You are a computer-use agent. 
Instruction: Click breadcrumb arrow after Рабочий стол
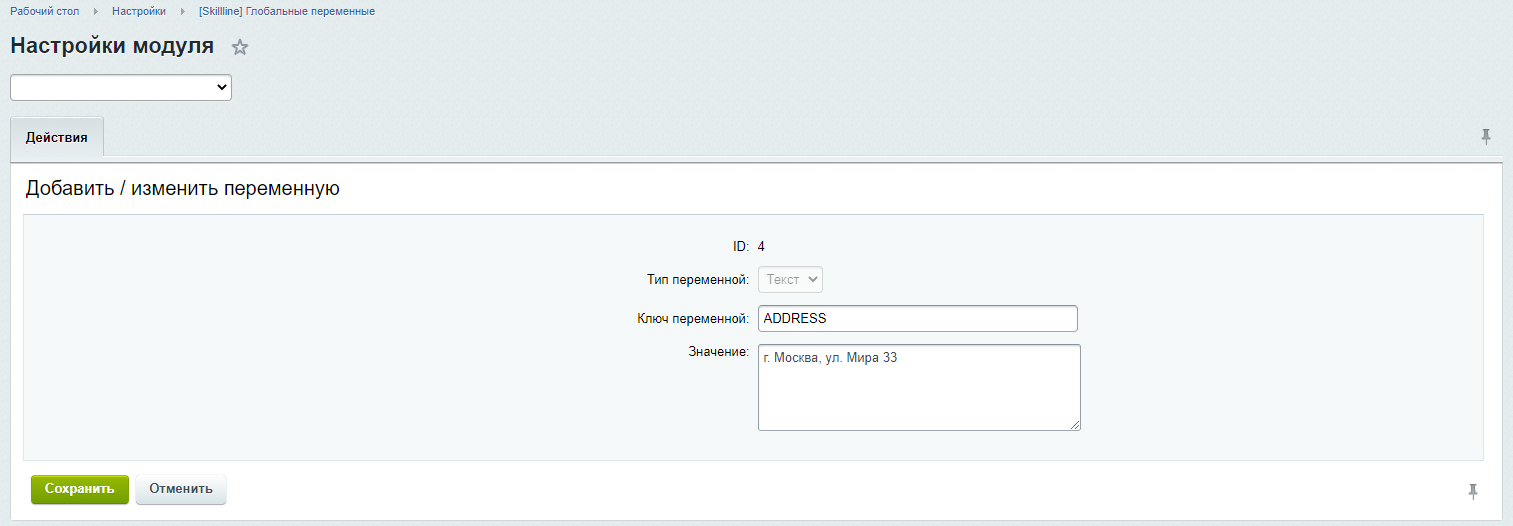96,11
